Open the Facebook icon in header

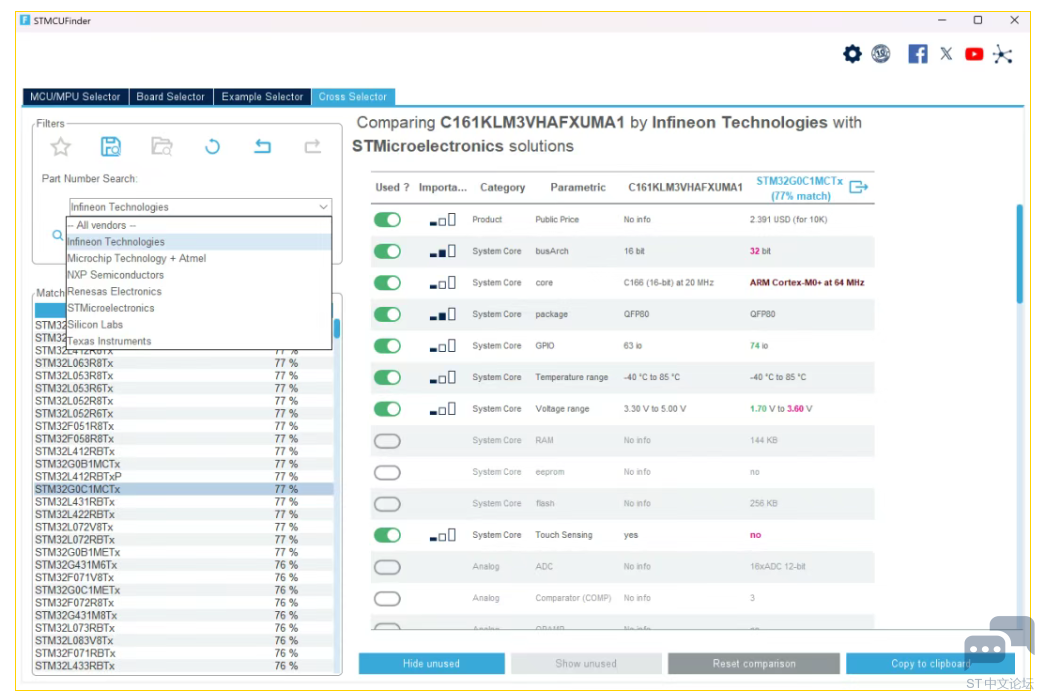pyautogui.click(x=917, y=54)
